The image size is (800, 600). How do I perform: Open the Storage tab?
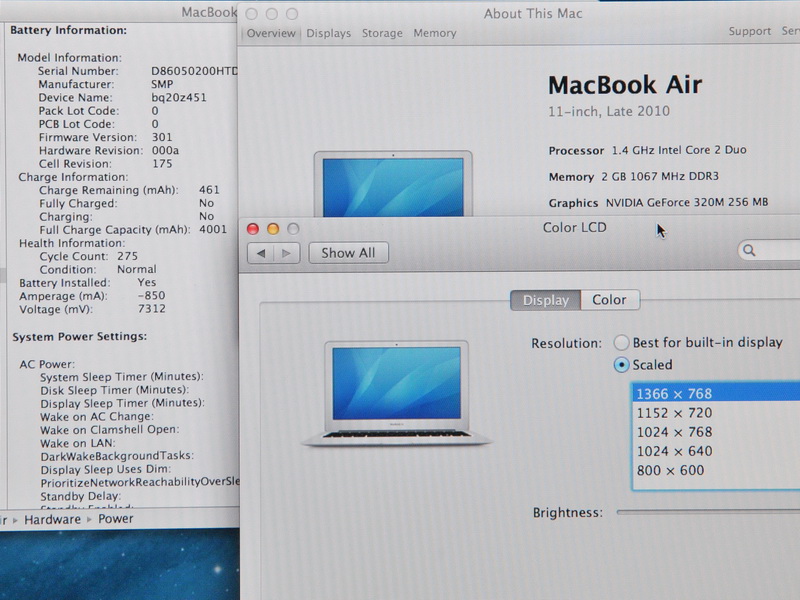point(382,34)
